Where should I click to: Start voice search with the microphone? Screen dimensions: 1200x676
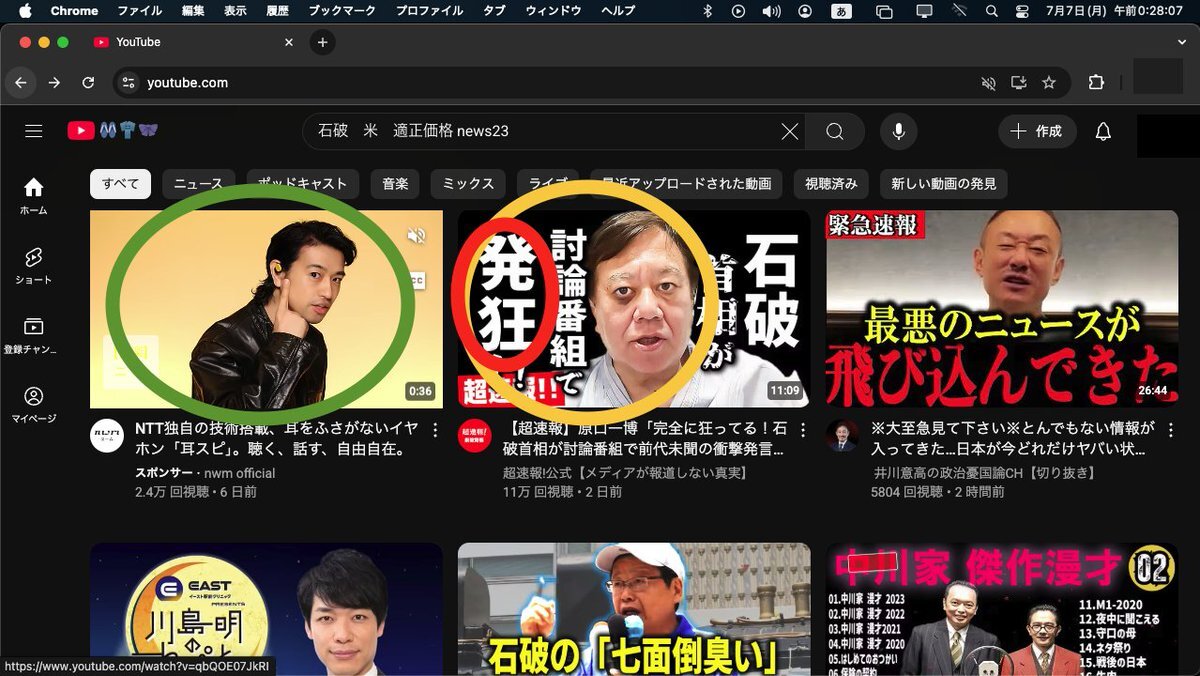(x=899, y=131)
